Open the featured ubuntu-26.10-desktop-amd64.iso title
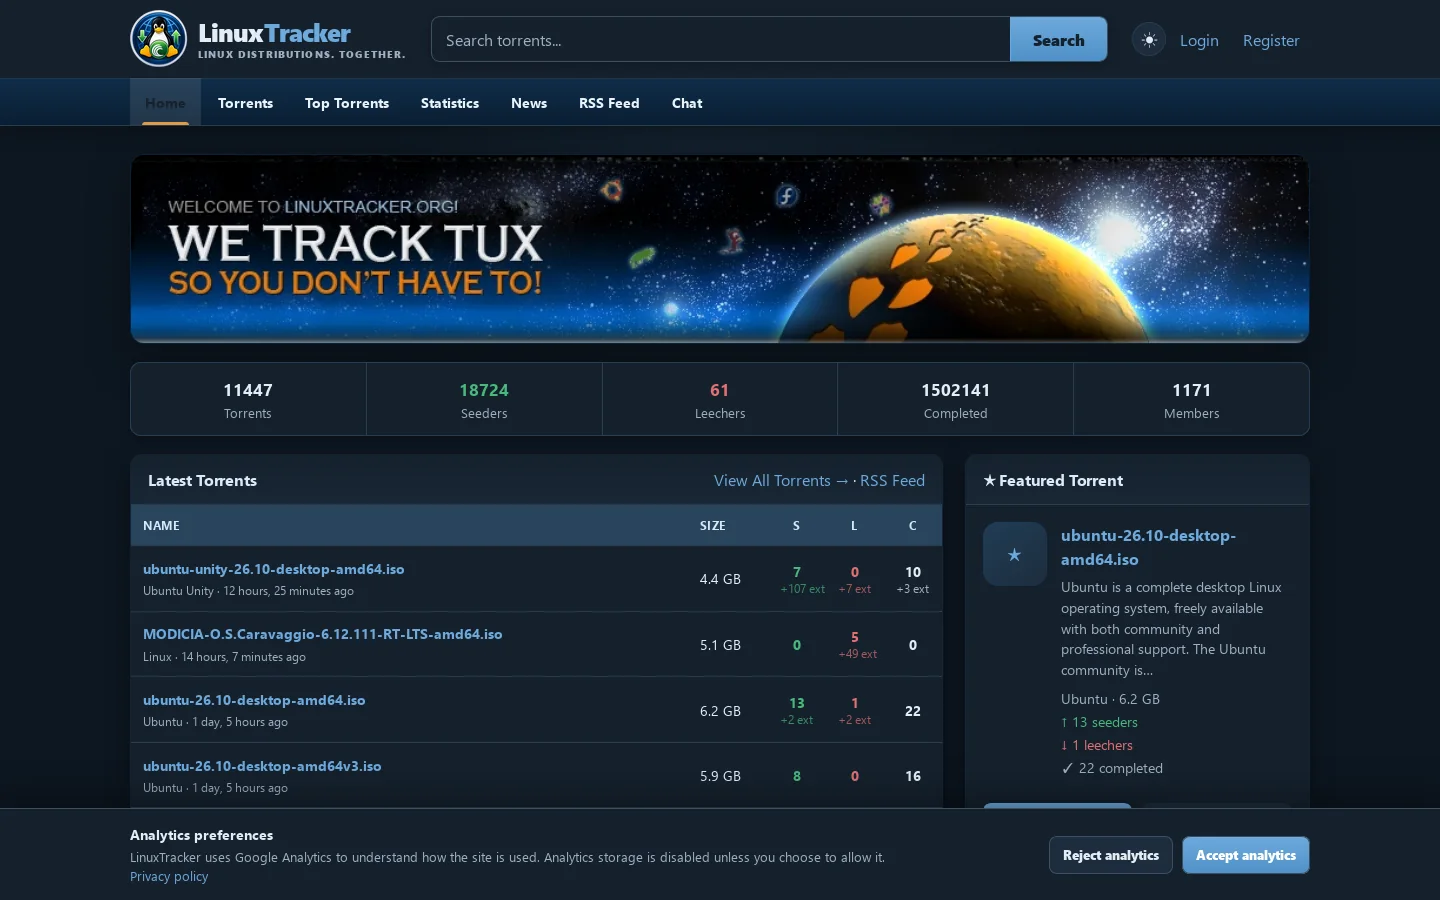Image resolution: width=1440 pixels, height=900 pixels. point(1148,547)
